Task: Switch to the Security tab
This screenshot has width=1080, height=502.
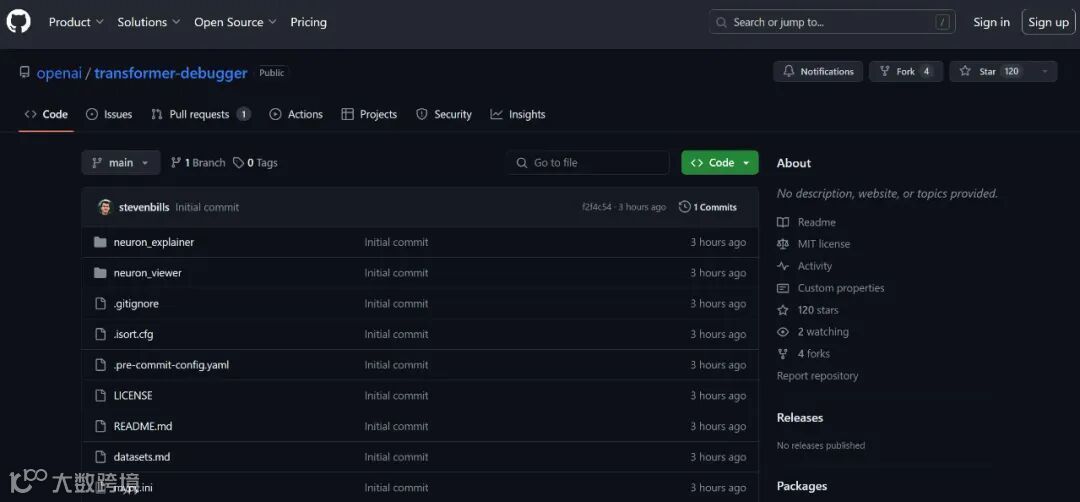Action: point(444,114)
